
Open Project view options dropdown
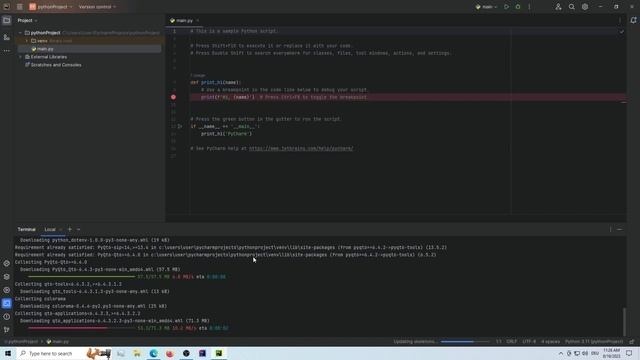[x=27, y=20]
